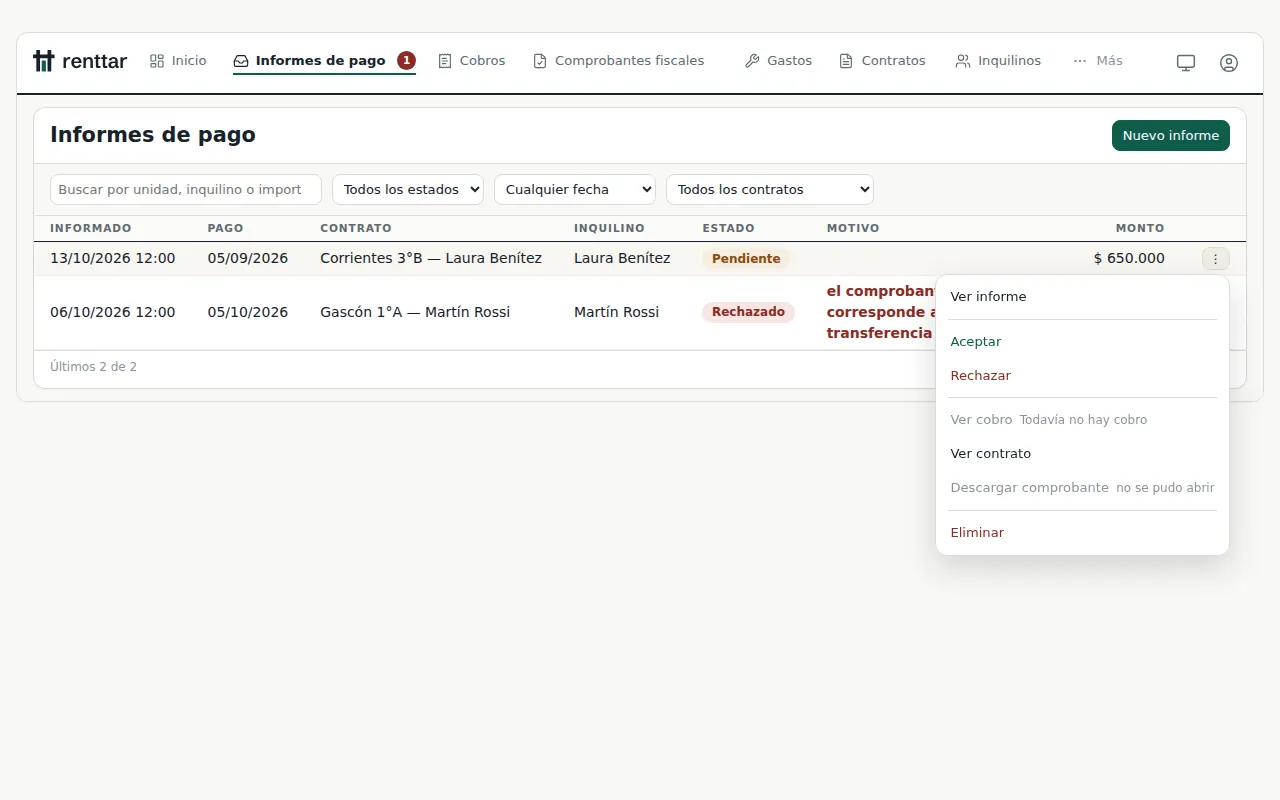Open the Cualquier fecha date filter

[x=575, y=189]
